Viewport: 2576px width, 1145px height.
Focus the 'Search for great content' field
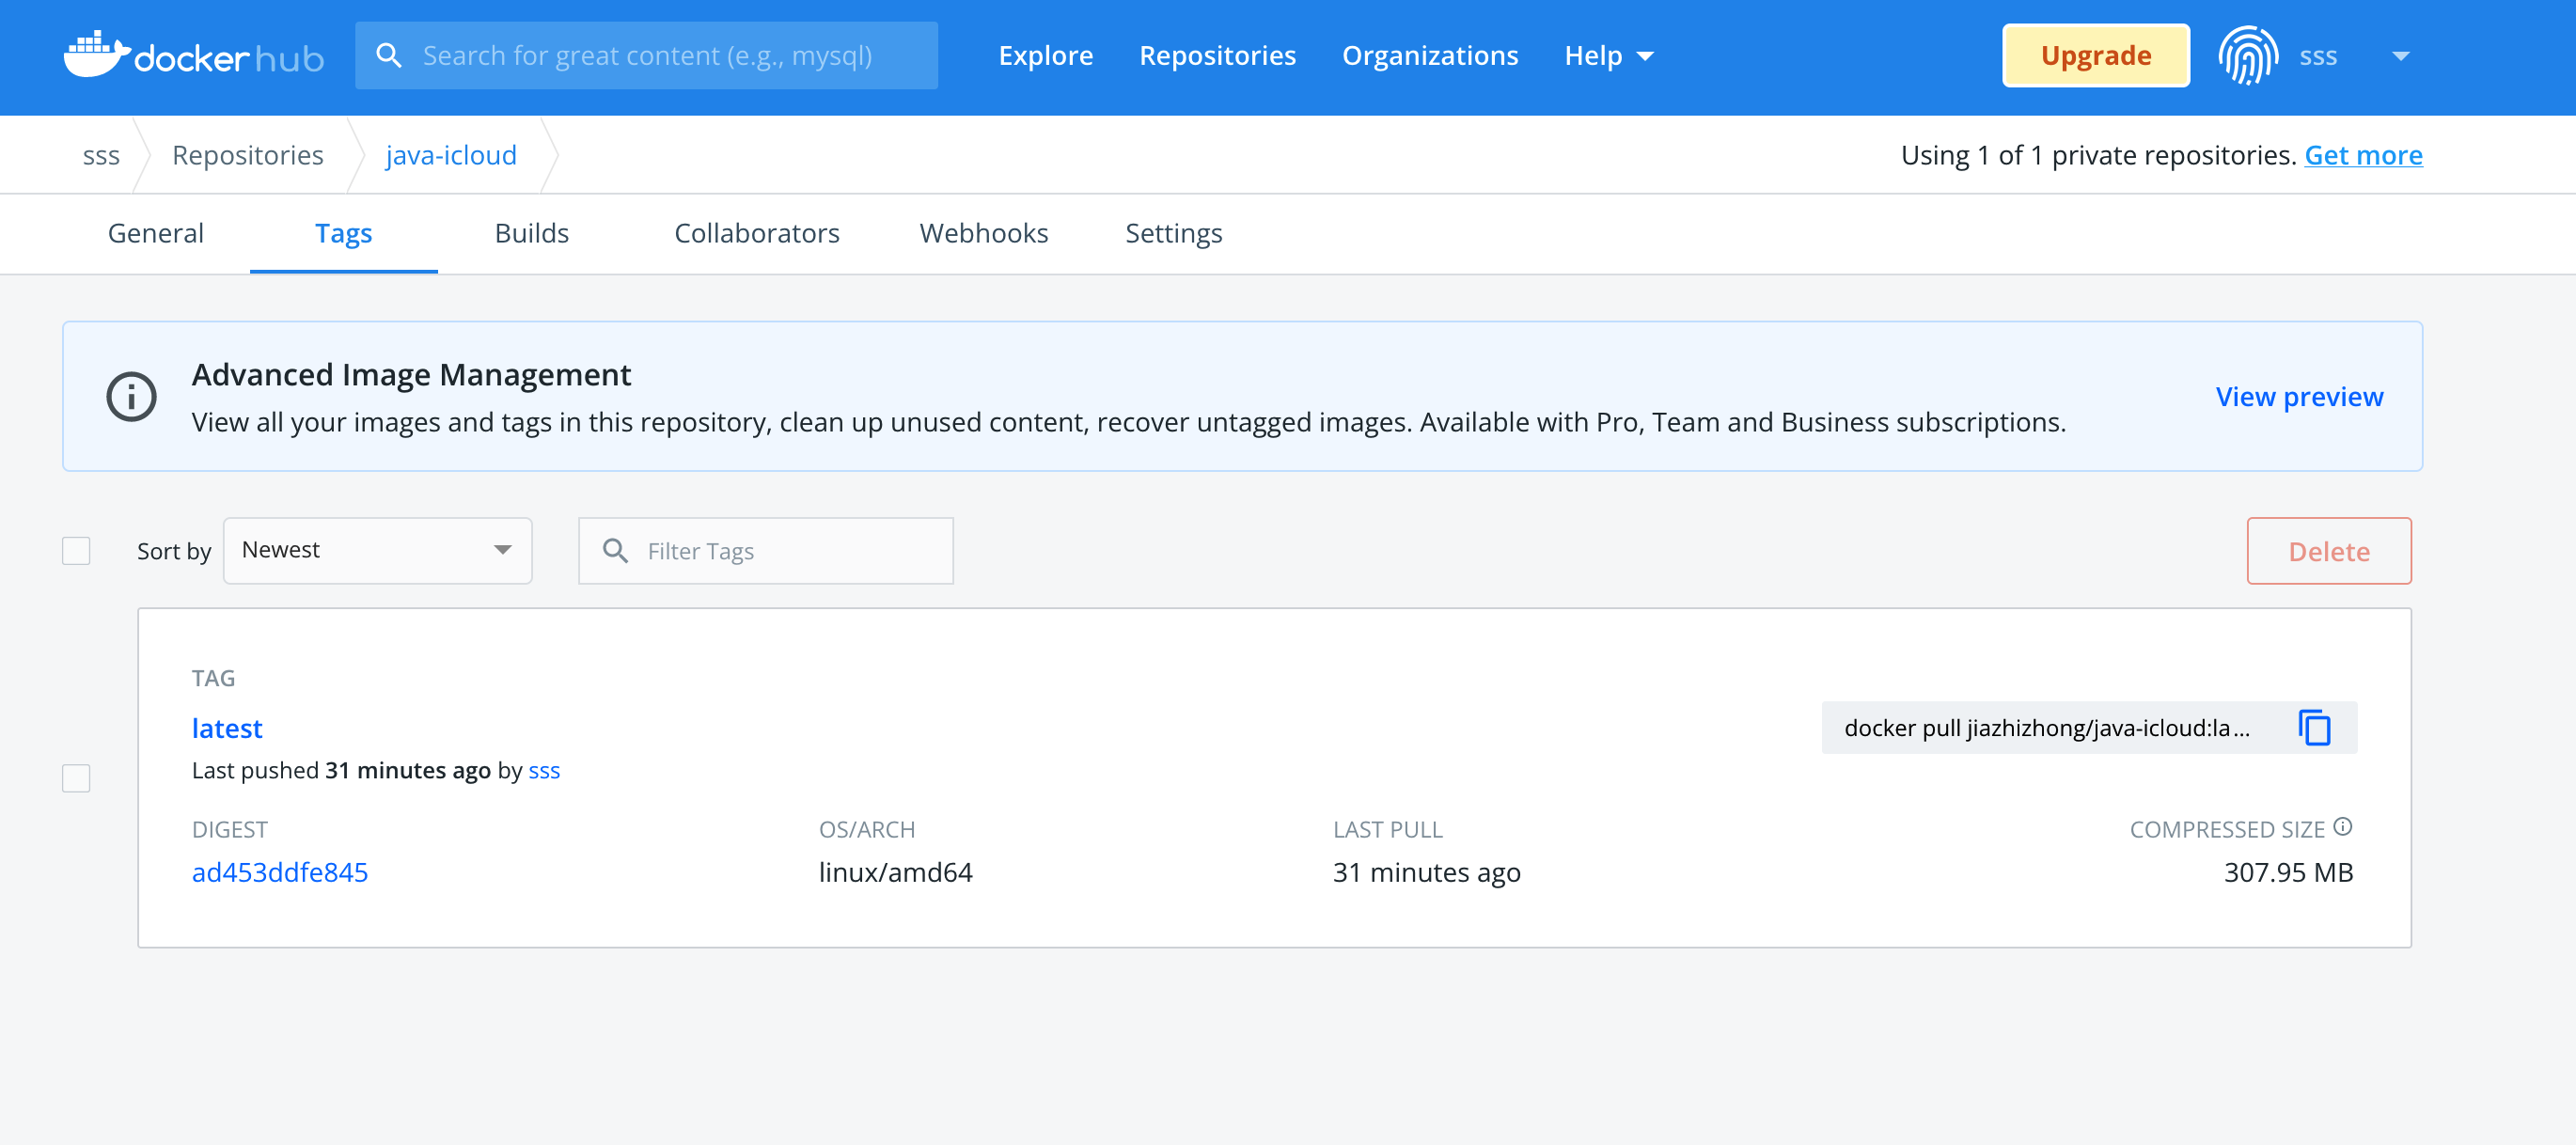pos(646,56)
